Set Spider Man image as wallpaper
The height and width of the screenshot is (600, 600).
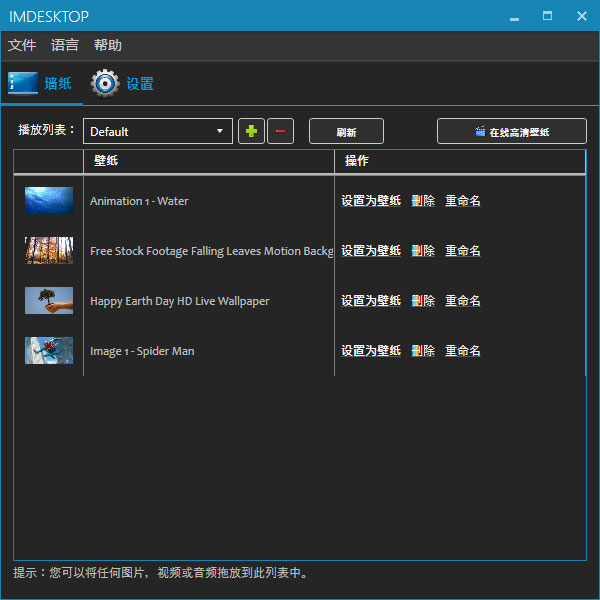click(371, 351)
